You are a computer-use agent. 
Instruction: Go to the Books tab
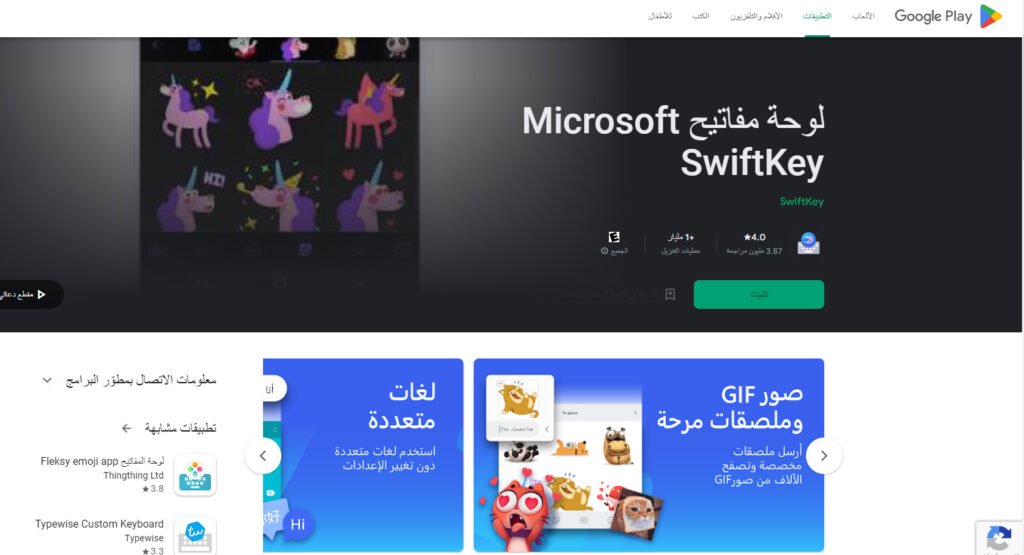[x=701, y=16]
